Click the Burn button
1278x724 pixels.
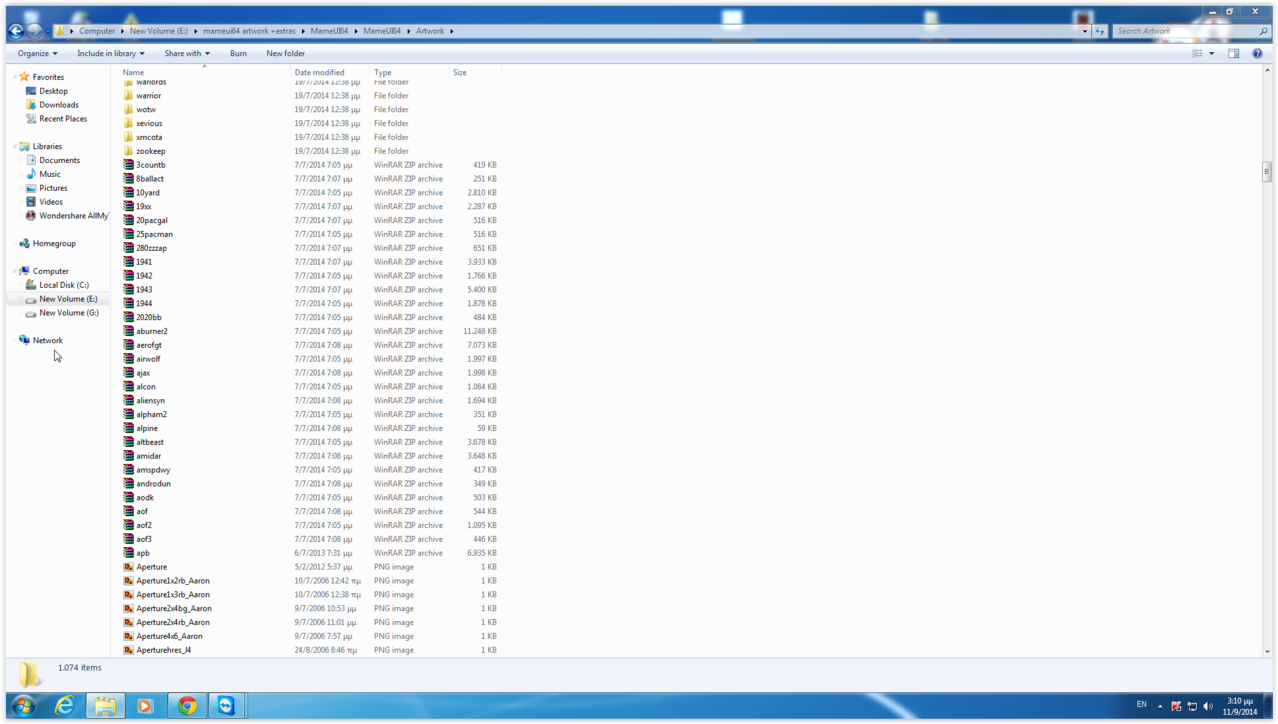click(238, 54)
